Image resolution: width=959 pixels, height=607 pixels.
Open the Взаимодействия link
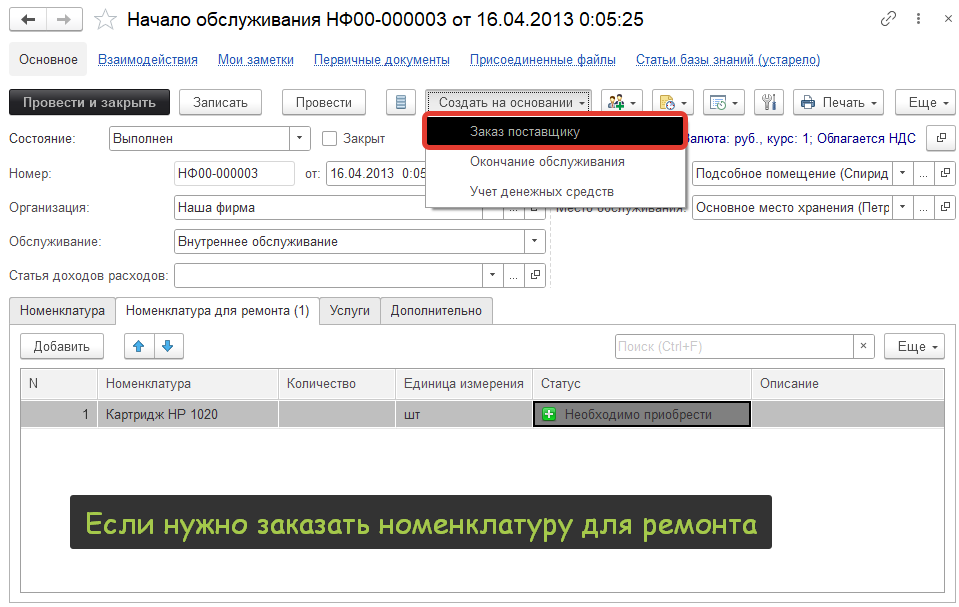click(148, 60)
